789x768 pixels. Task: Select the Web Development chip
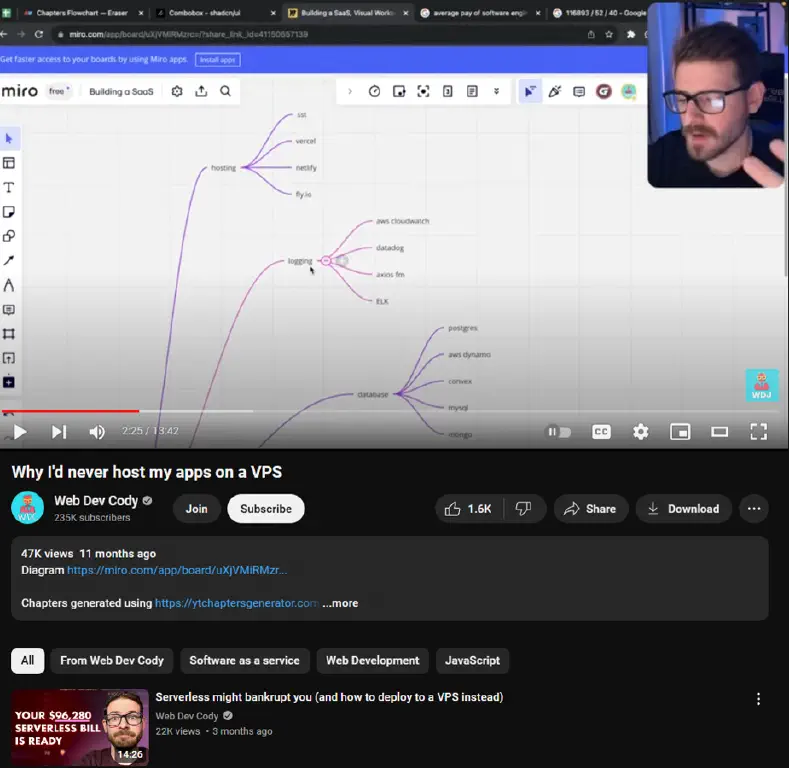click(372, 660)
